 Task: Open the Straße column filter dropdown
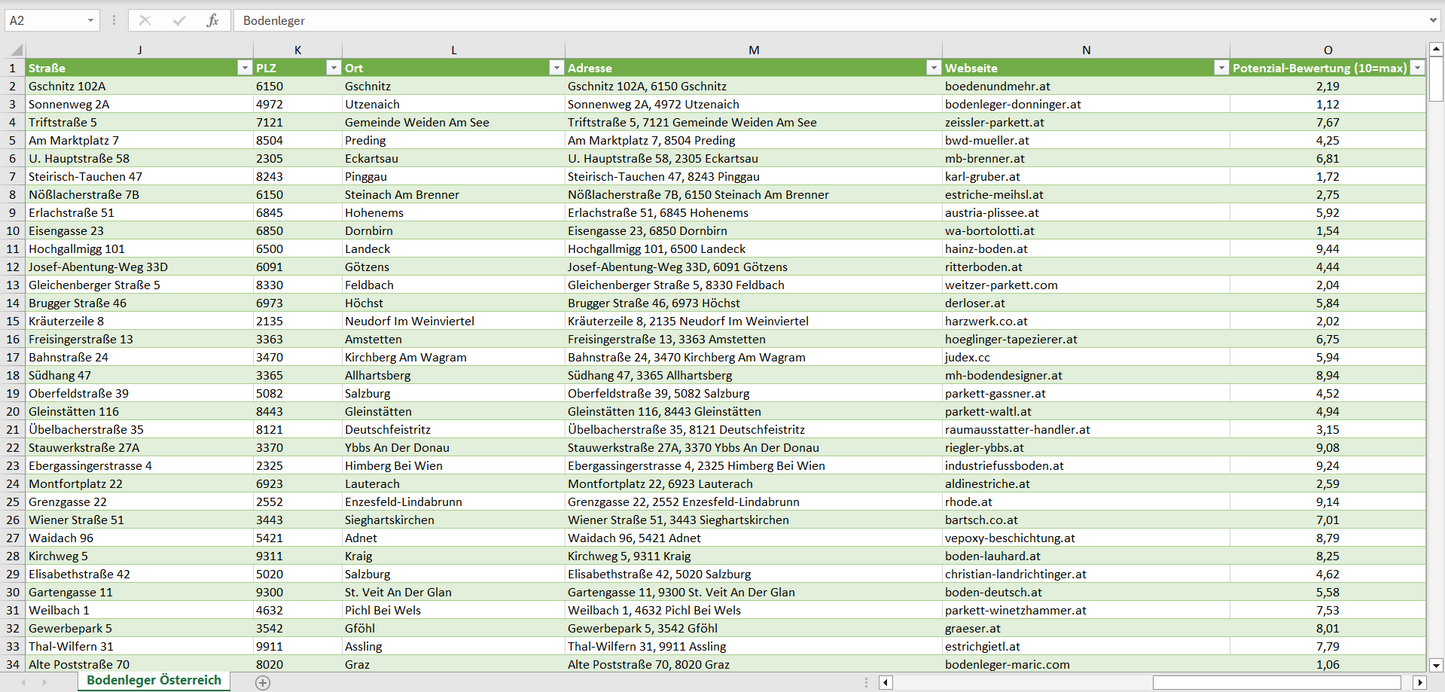point(244,68)
